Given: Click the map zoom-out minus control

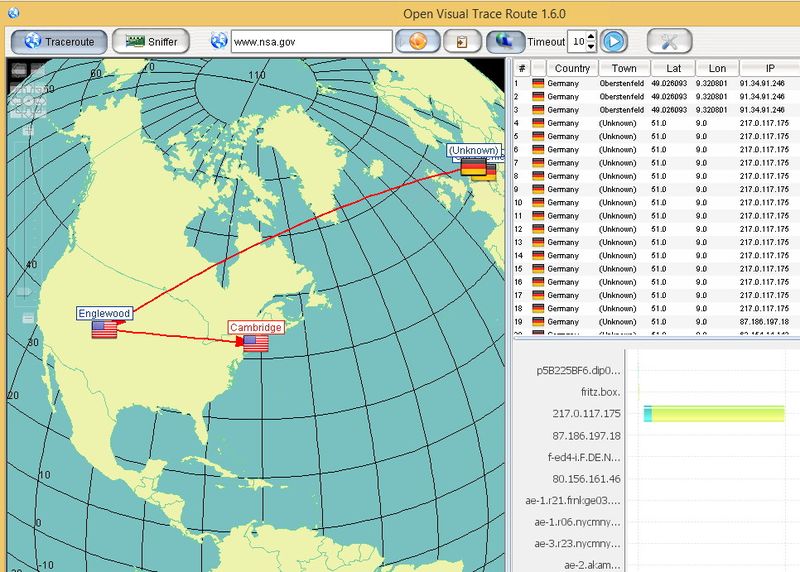Looking at the screenshot, I should coord(28,319).
